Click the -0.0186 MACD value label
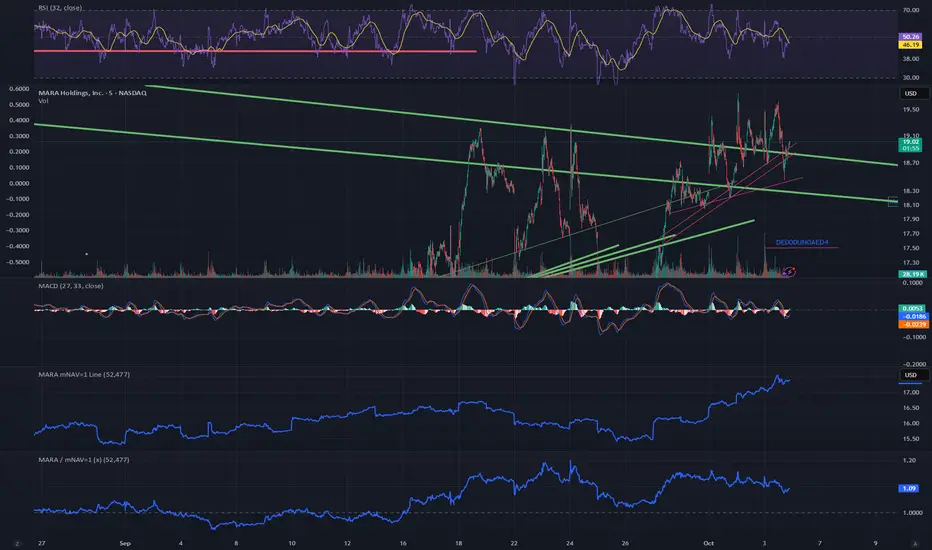The image size is (932, 550). [914, 316]
